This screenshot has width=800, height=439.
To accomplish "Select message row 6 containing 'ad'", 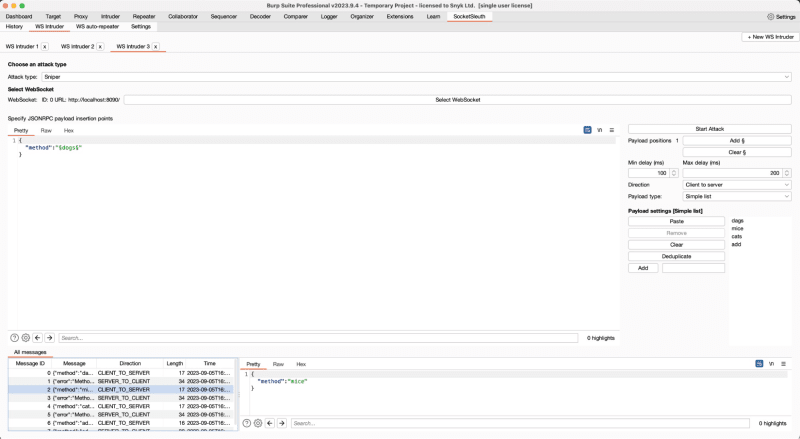I will (x=120, y=423).
